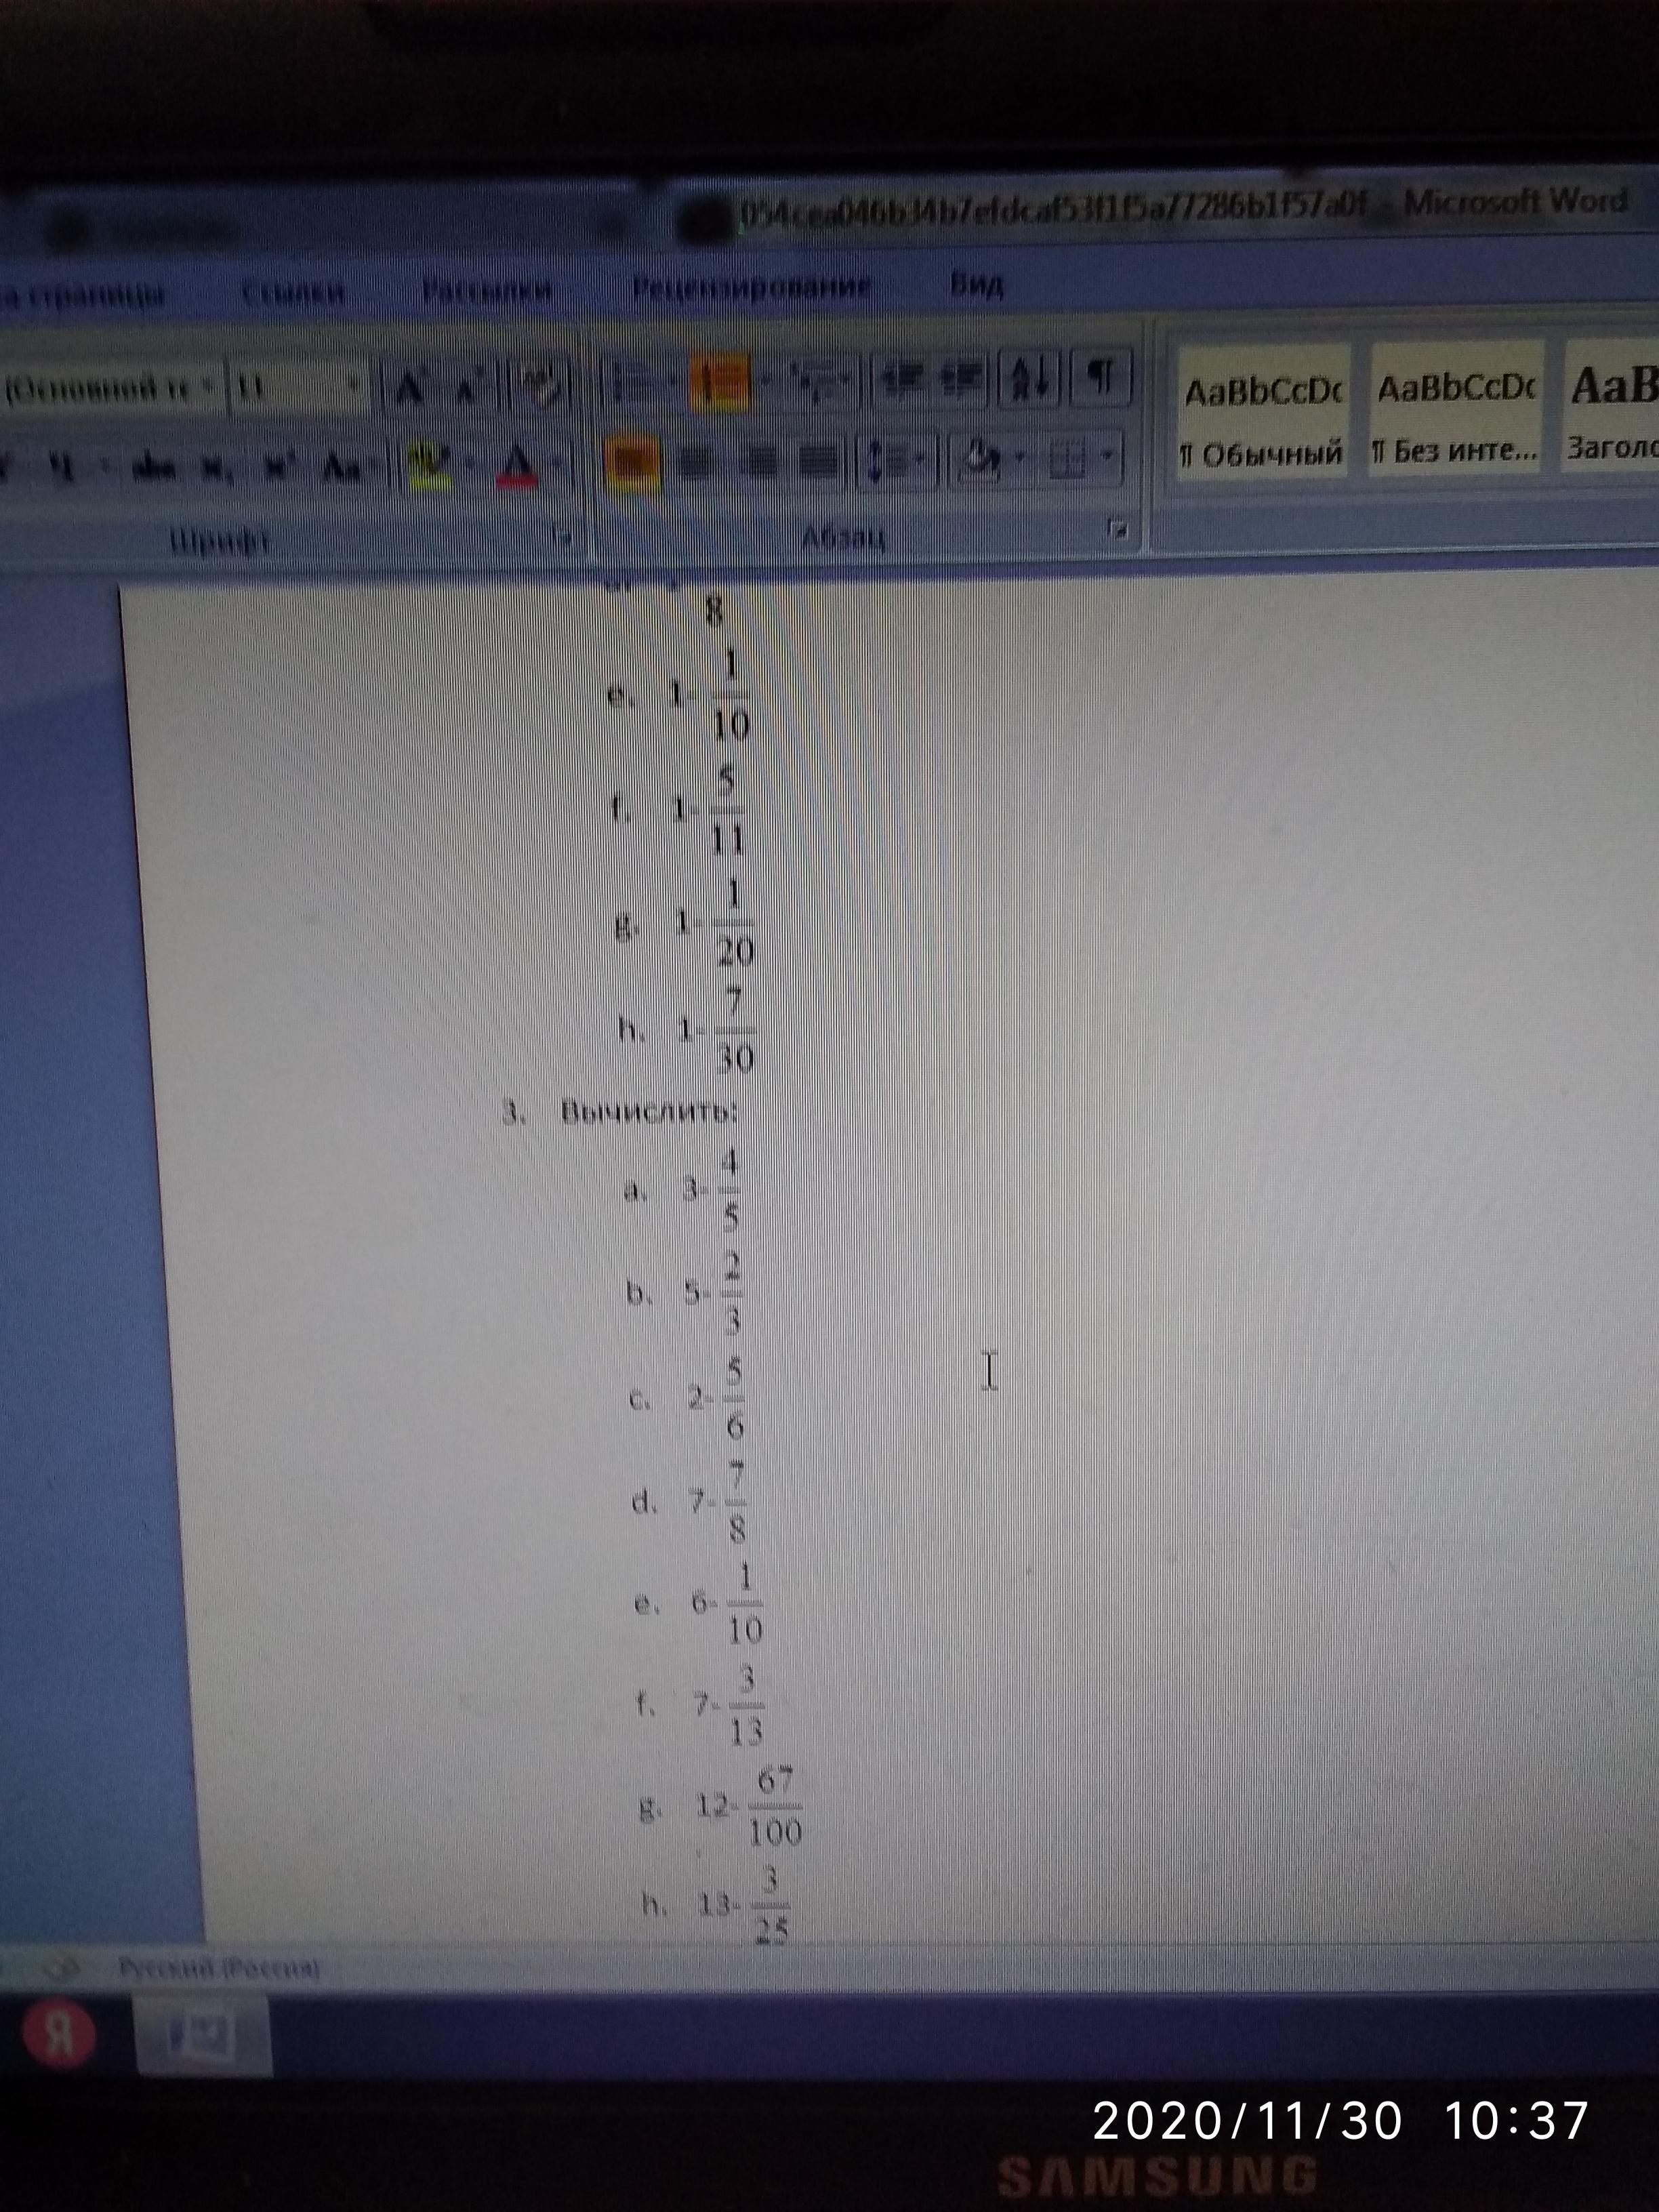Switch to the Вид ribbon tab
The height and width of the screenshot is (2212, 1659).
(976, 286)
